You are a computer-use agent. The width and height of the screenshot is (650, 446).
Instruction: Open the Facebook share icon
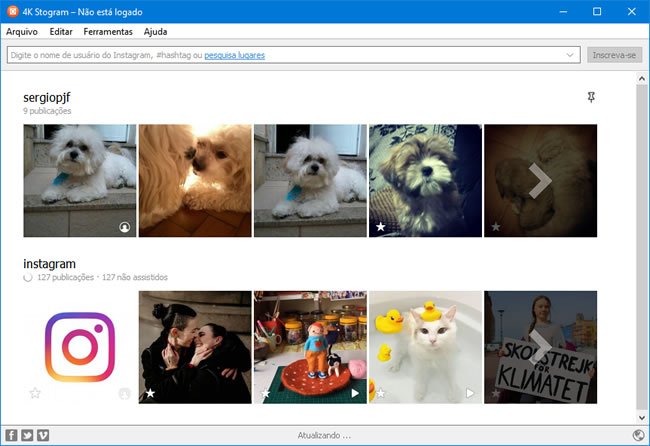pyautogui.click(x=11, y=435)
